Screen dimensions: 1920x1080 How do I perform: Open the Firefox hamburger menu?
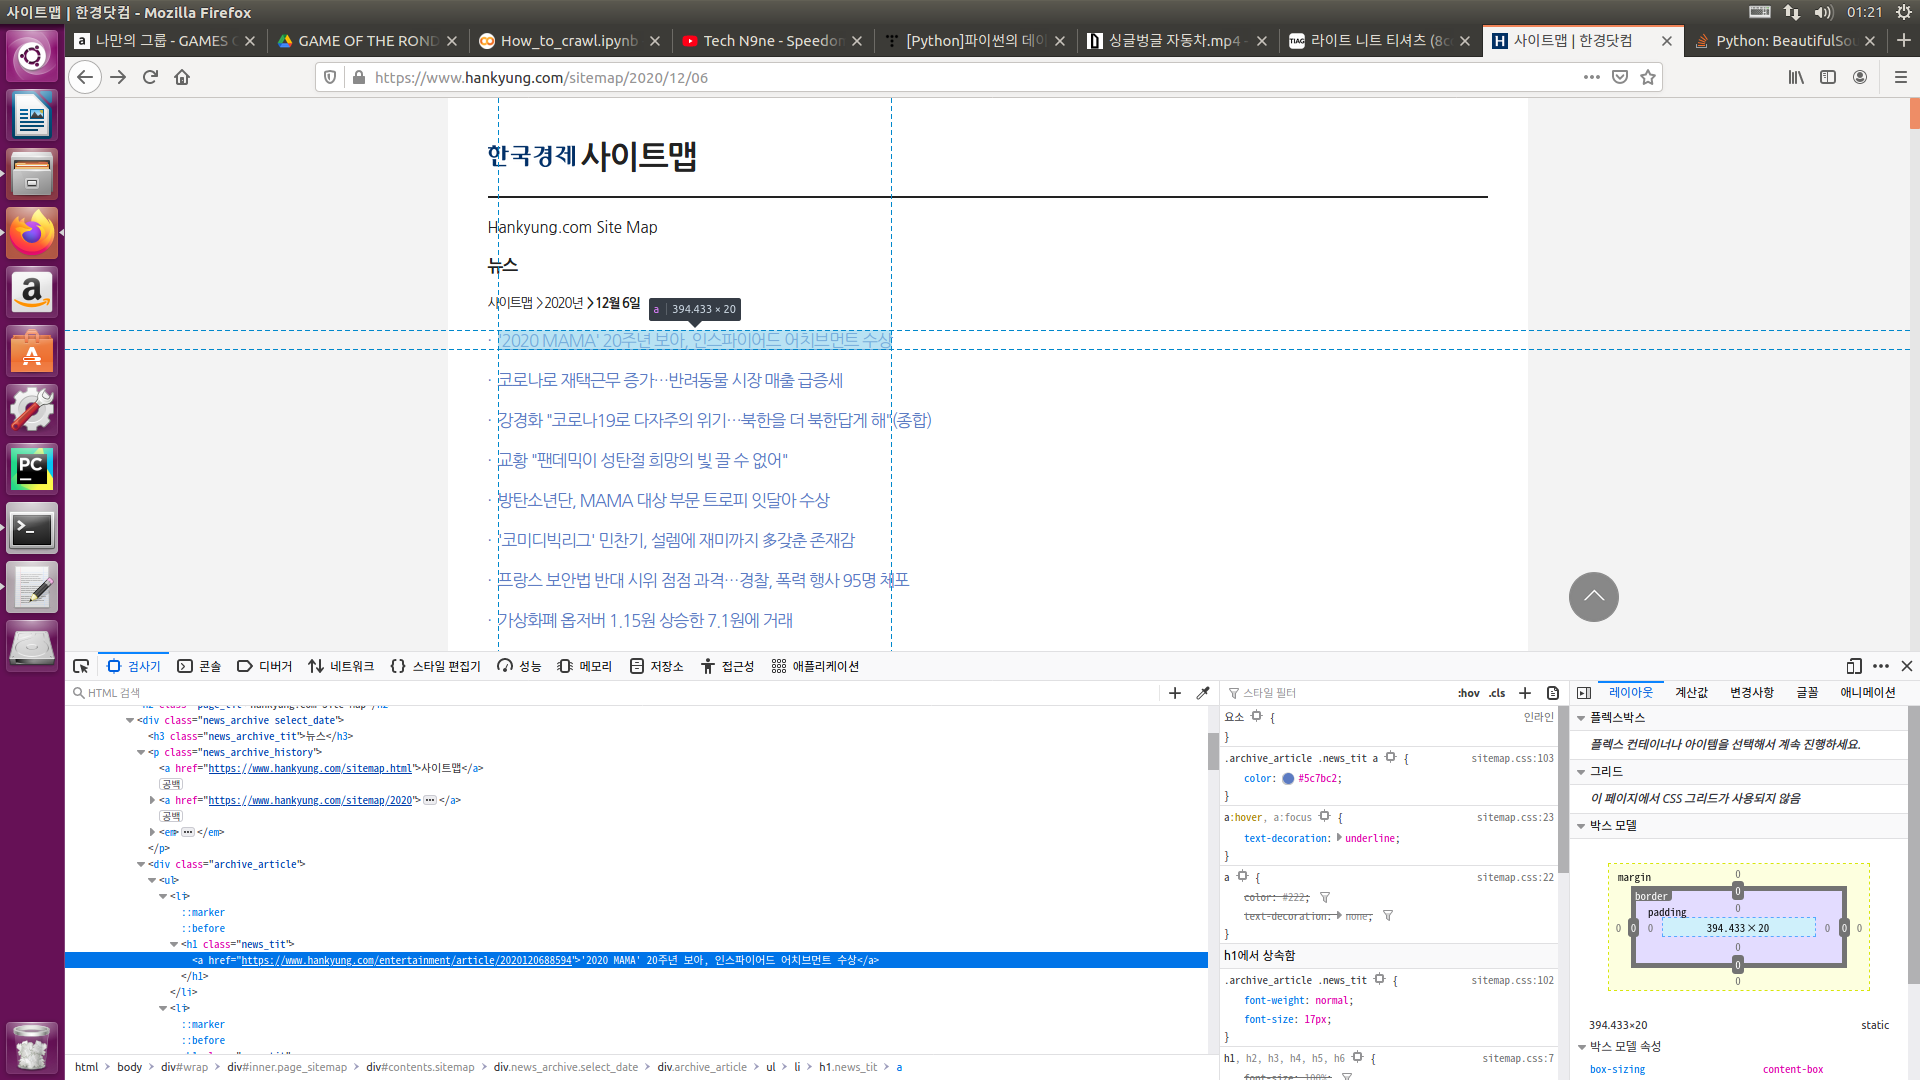[x=1901, y=77]
